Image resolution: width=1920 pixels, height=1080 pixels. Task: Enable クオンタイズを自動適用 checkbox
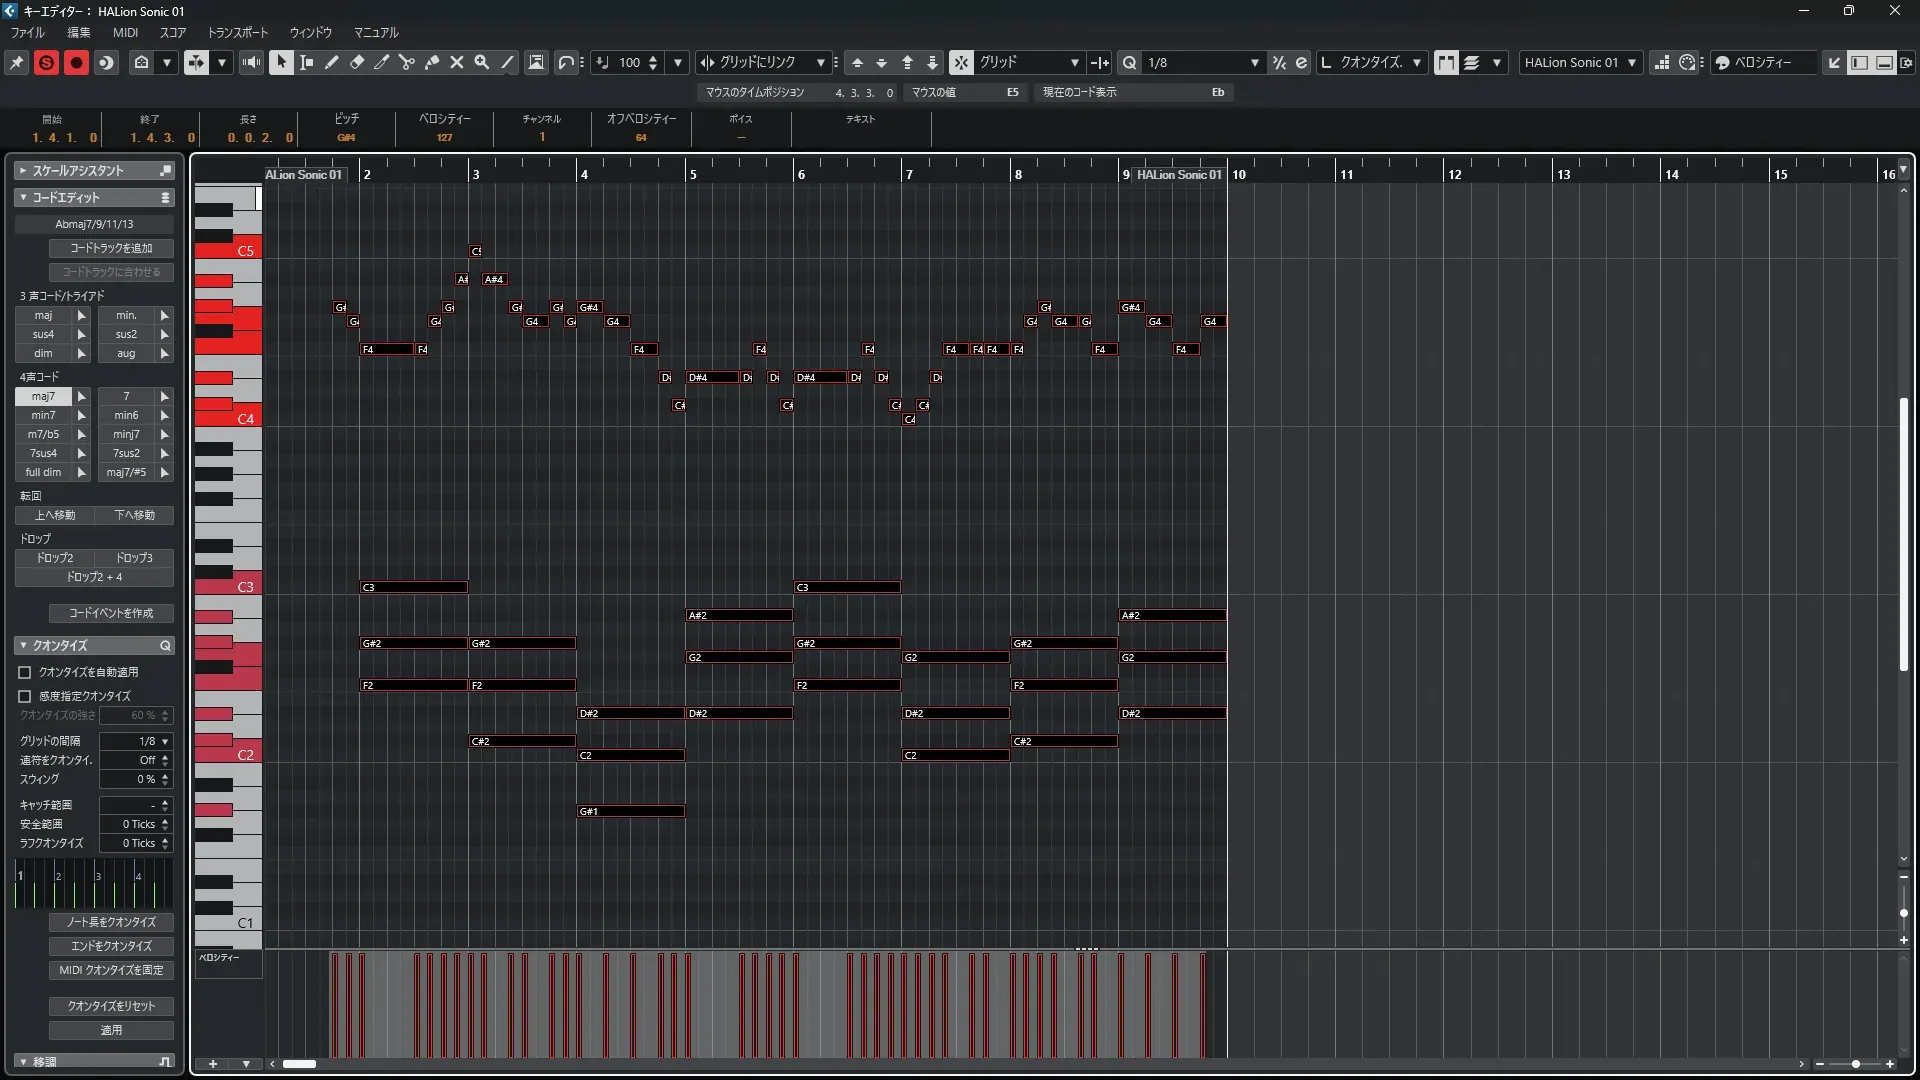pos(25,672)
